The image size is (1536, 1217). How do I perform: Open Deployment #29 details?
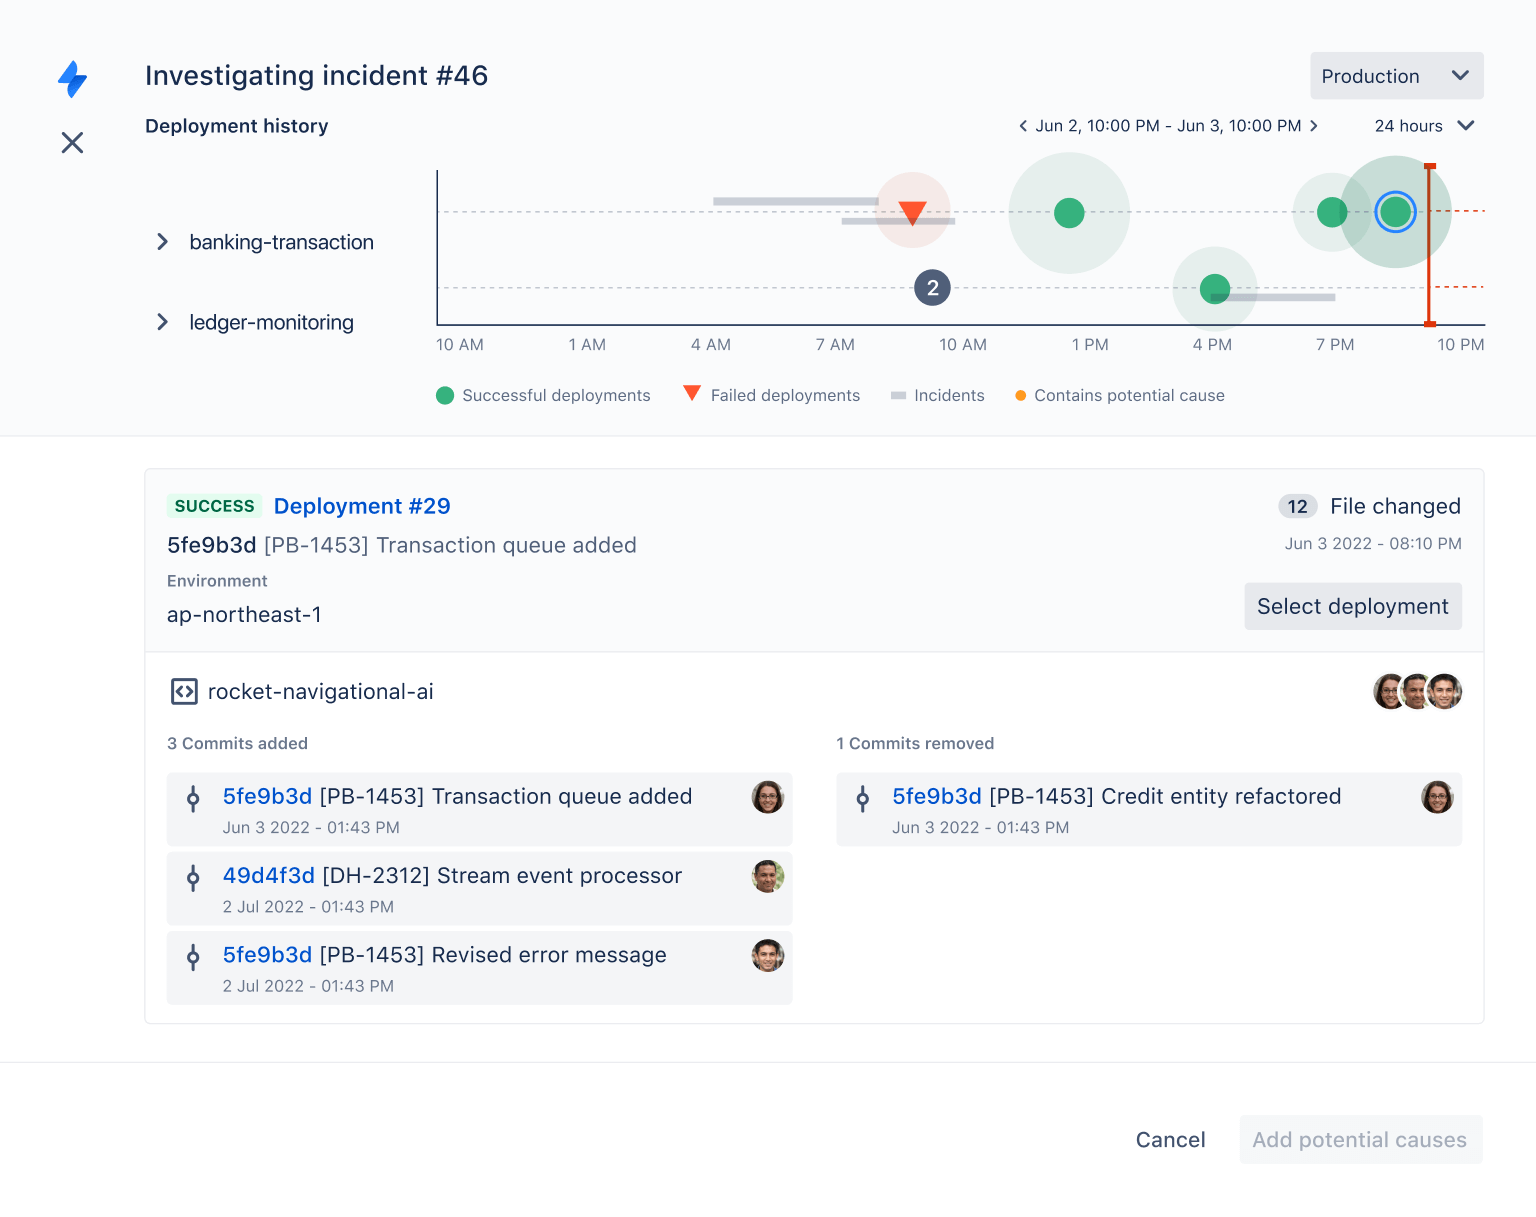[x=362, y=506]
